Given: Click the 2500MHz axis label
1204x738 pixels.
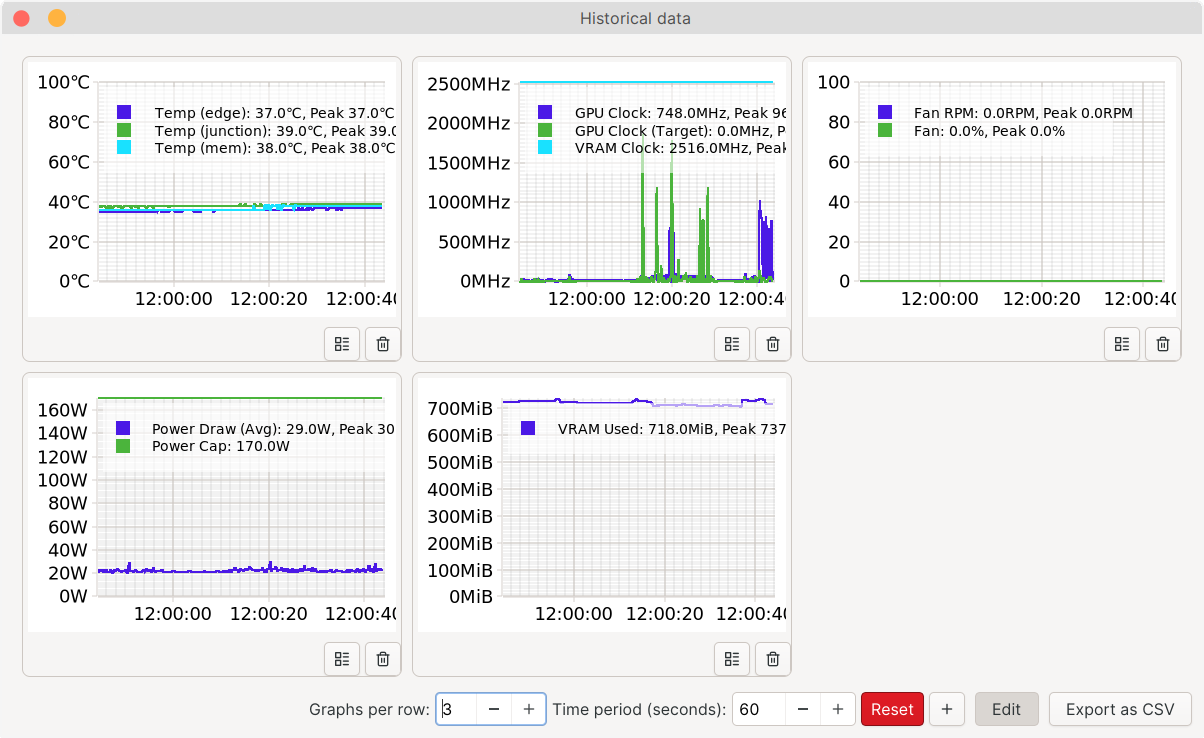Looking at the screenshot, I should pyautogui.click(x=469, y=83).
